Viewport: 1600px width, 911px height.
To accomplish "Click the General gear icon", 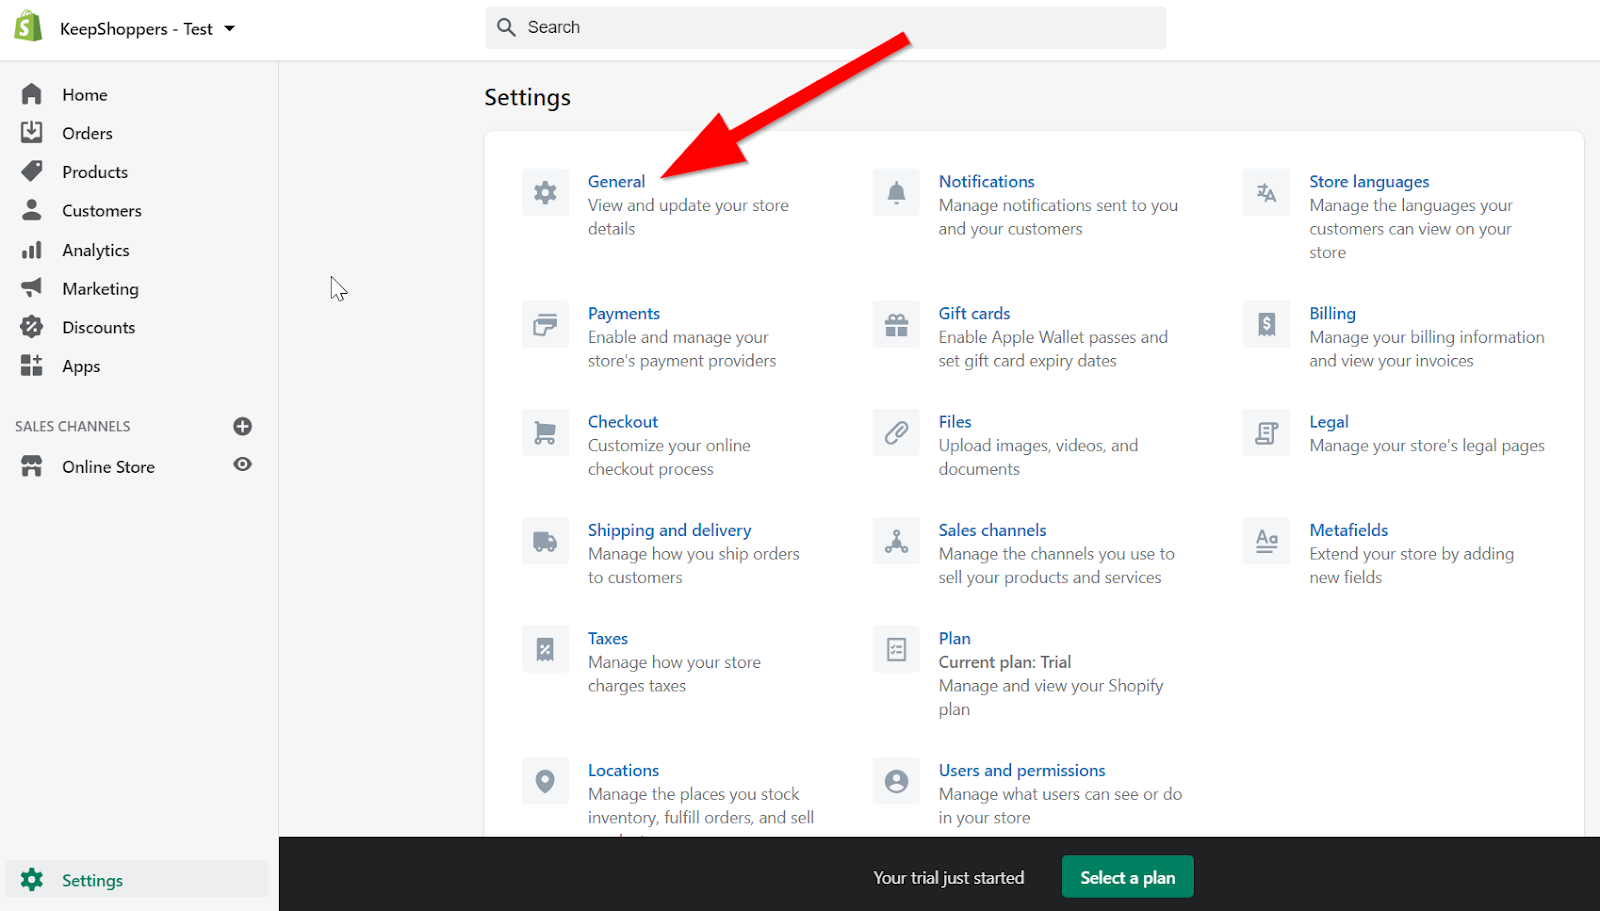I will coord(545,192).
